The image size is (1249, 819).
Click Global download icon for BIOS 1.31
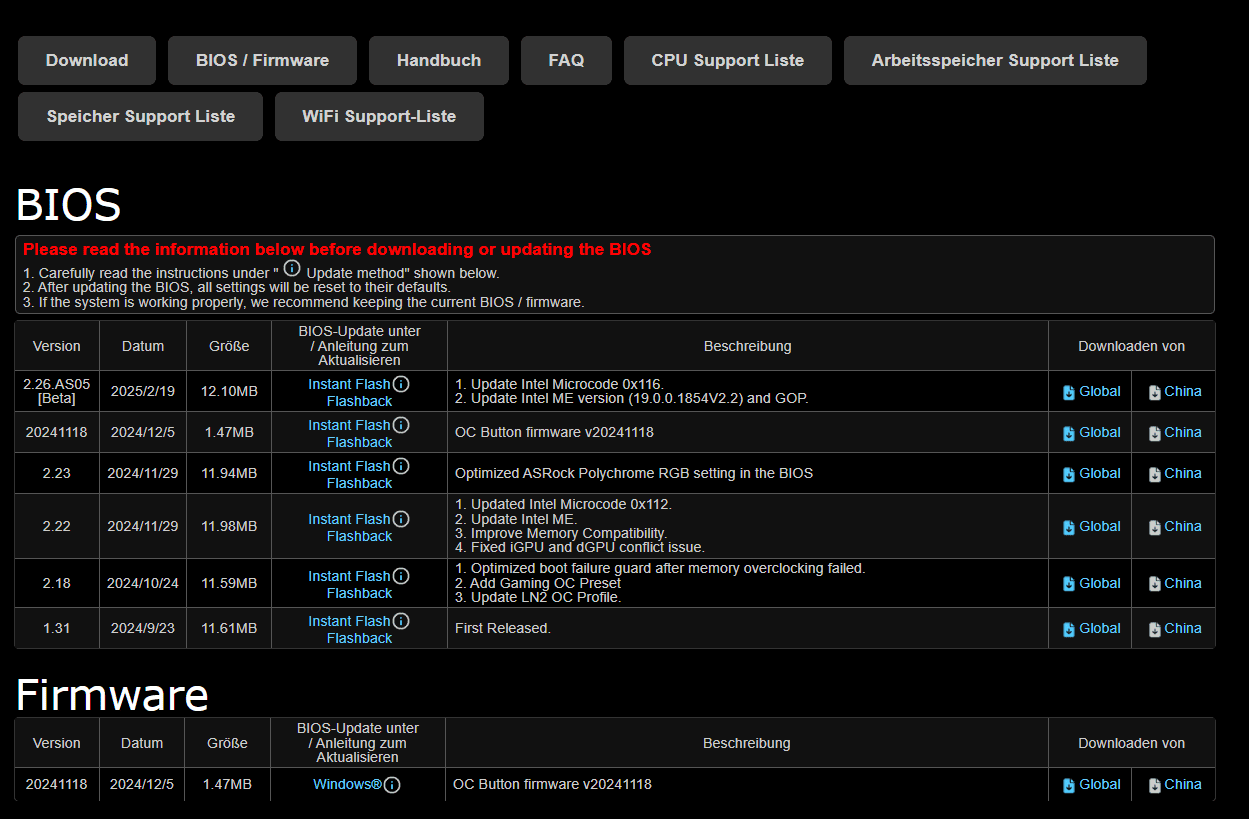click(1069, 629)
